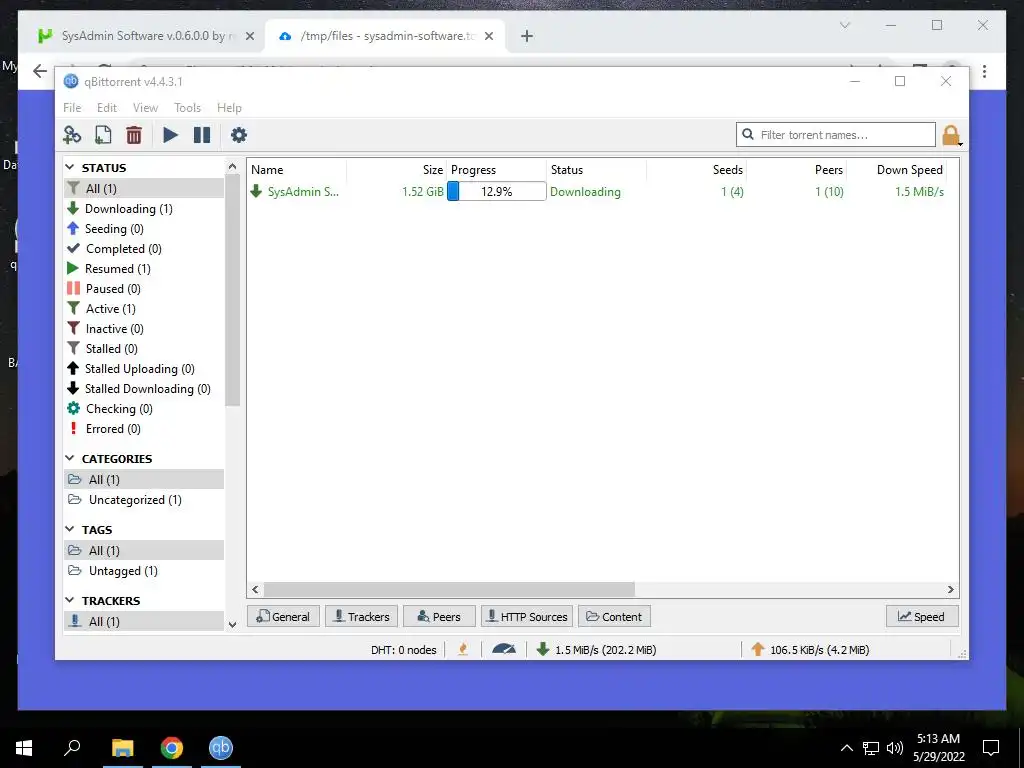Screen dimensions: 1024x768
Task: Open the Edit menu
Action: click(x=106, y=108)
